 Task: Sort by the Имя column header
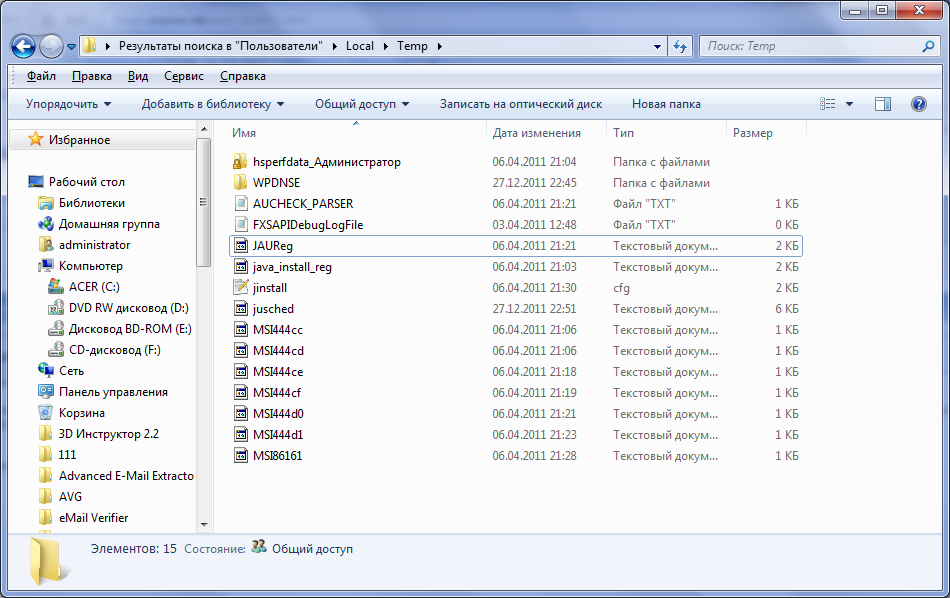coord(244,133)
